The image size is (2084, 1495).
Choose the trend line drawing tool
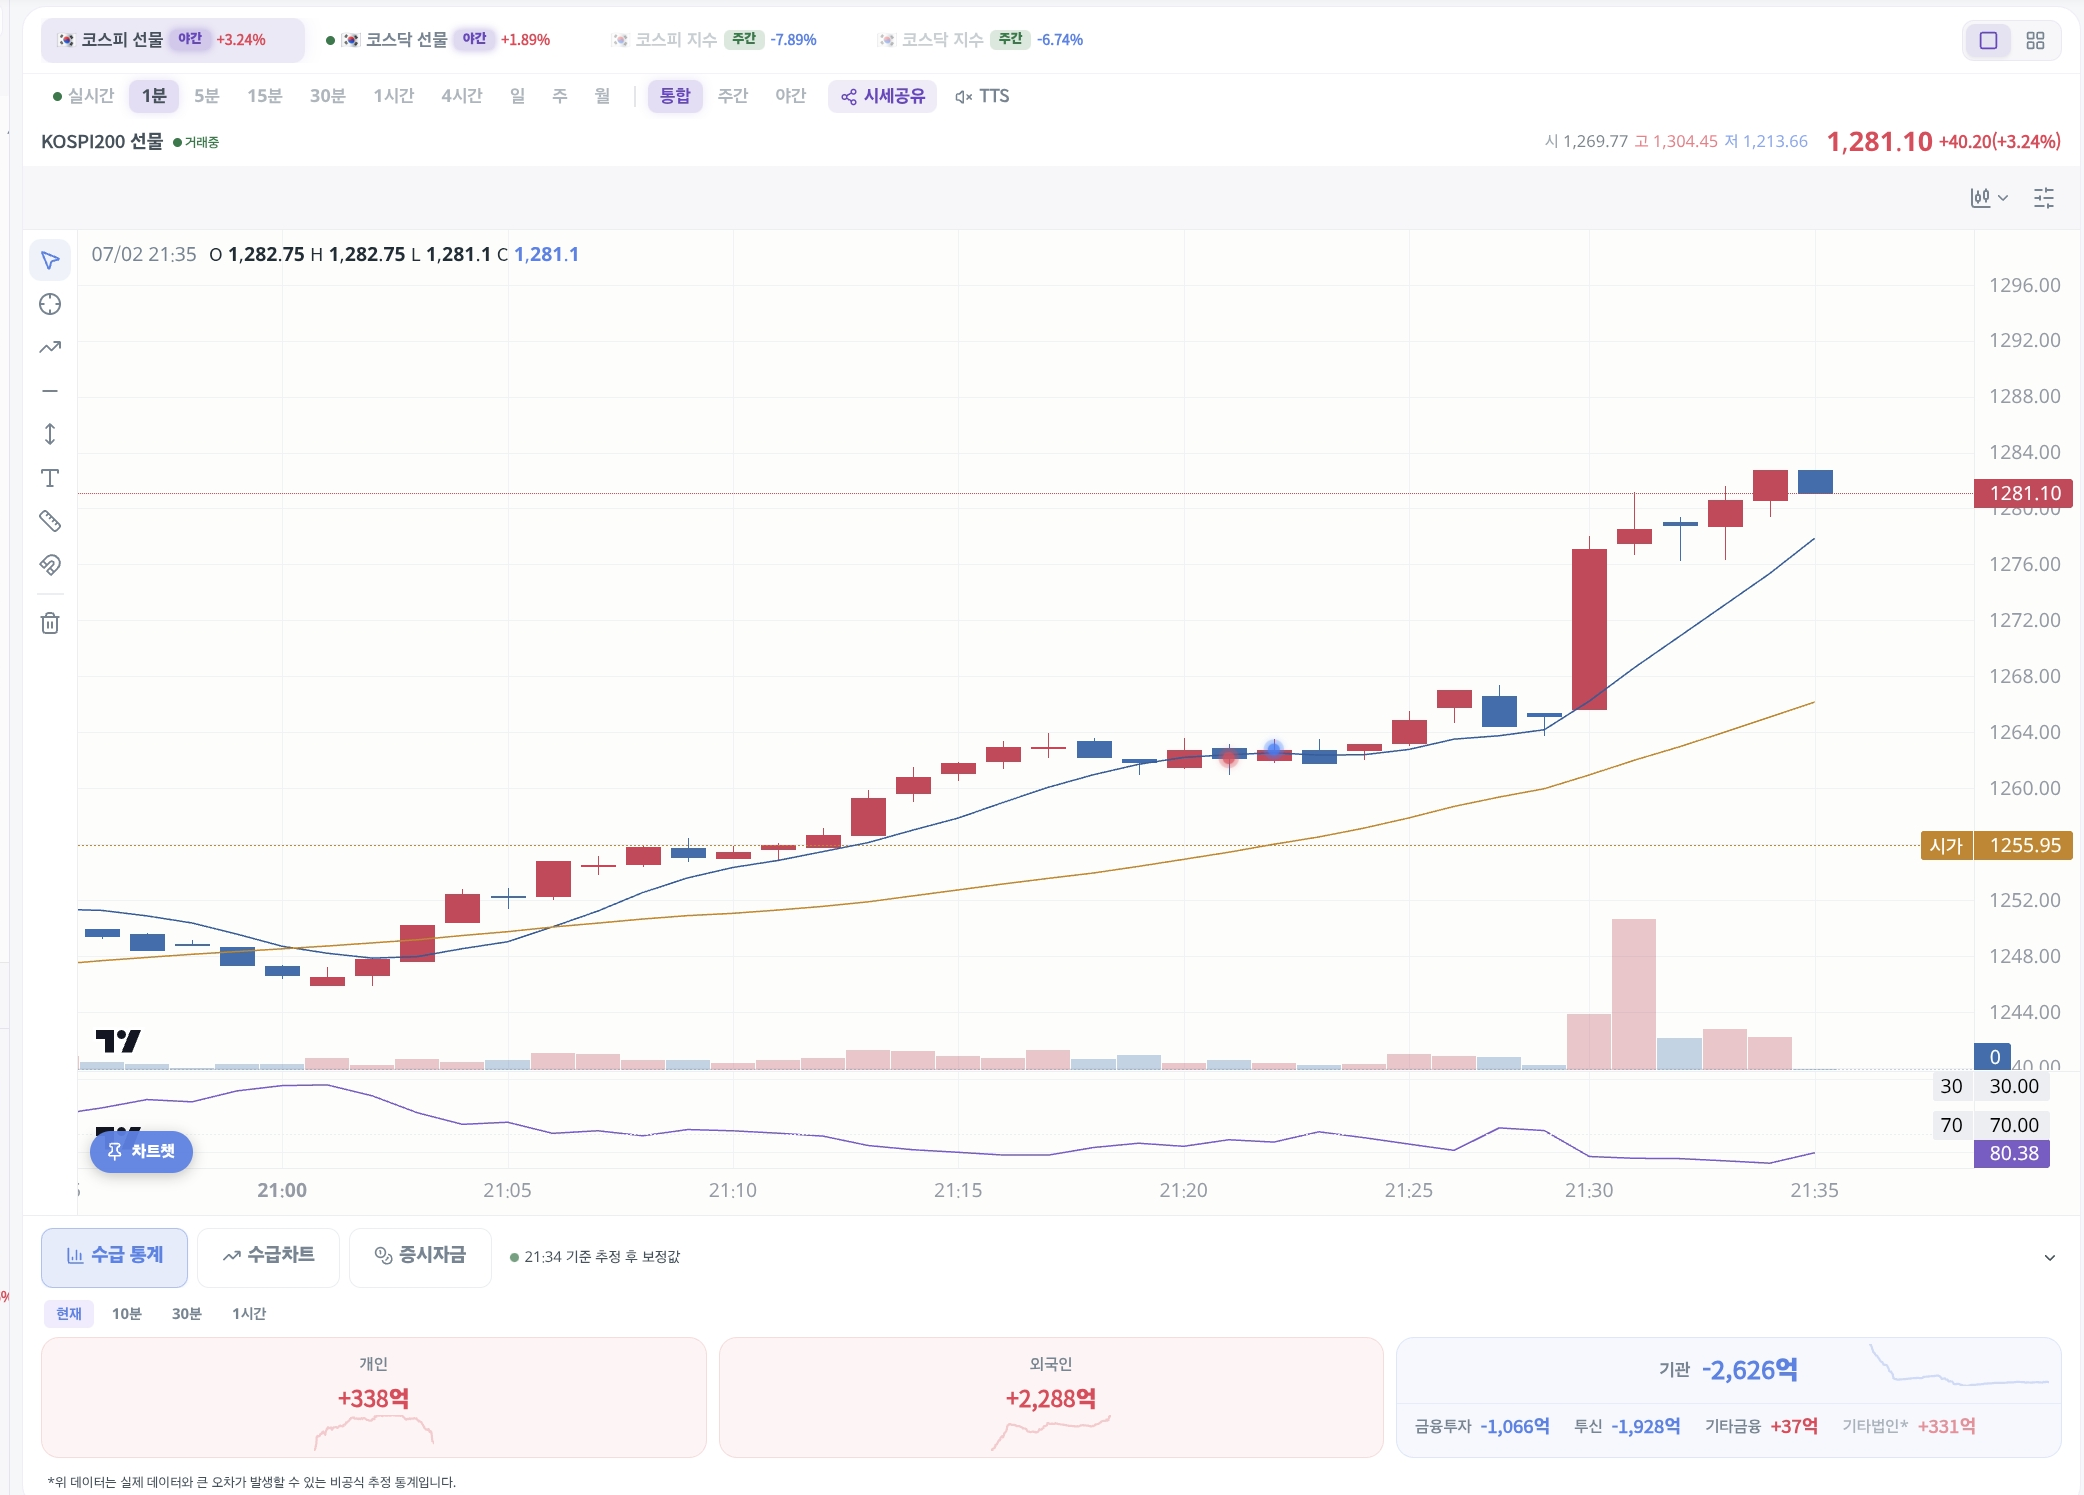pos(50,348)
